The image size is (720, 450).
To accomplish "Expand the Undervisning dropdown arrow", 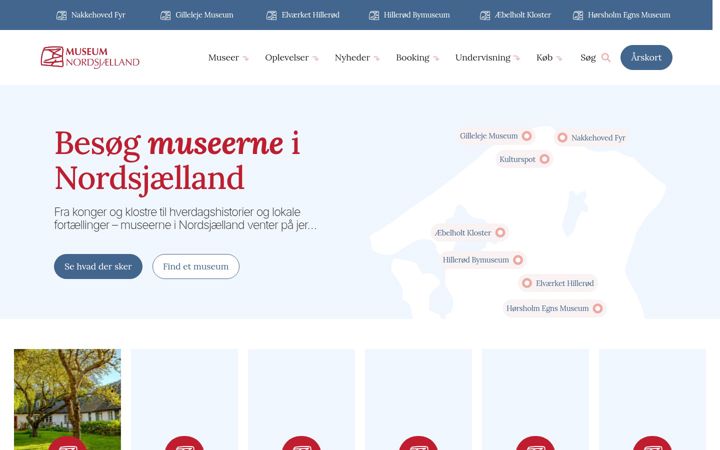I will pyautogui.click(x=517, y=58).
